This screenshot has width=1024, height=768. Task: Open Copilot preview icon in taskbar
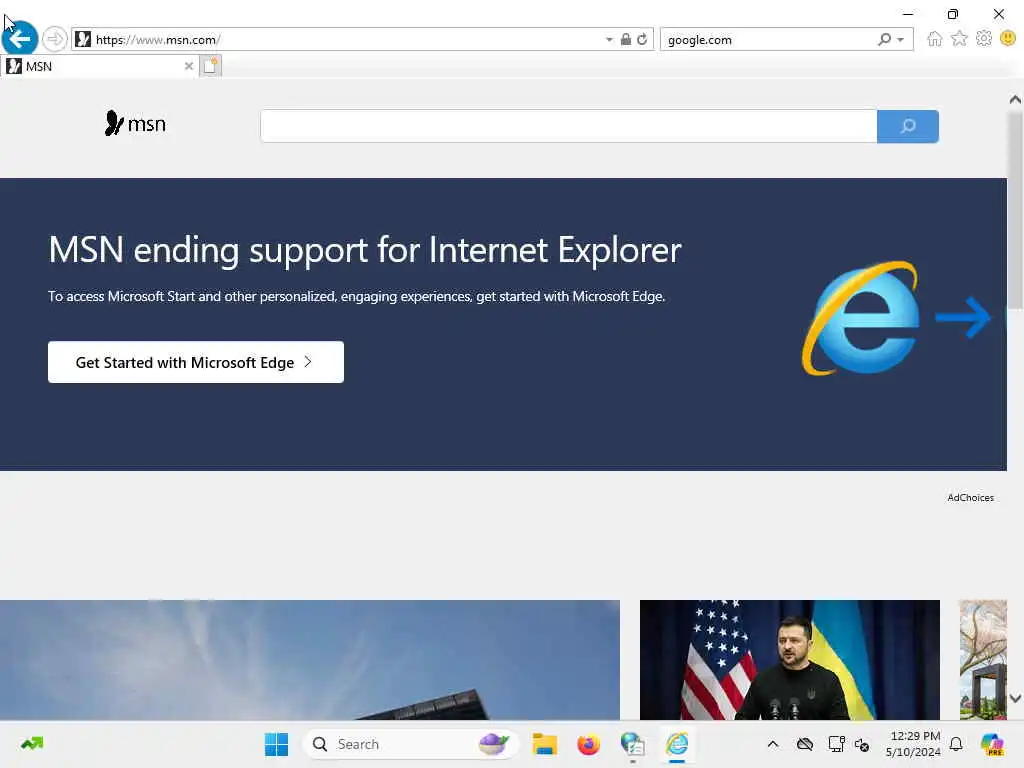coord(993,744)
